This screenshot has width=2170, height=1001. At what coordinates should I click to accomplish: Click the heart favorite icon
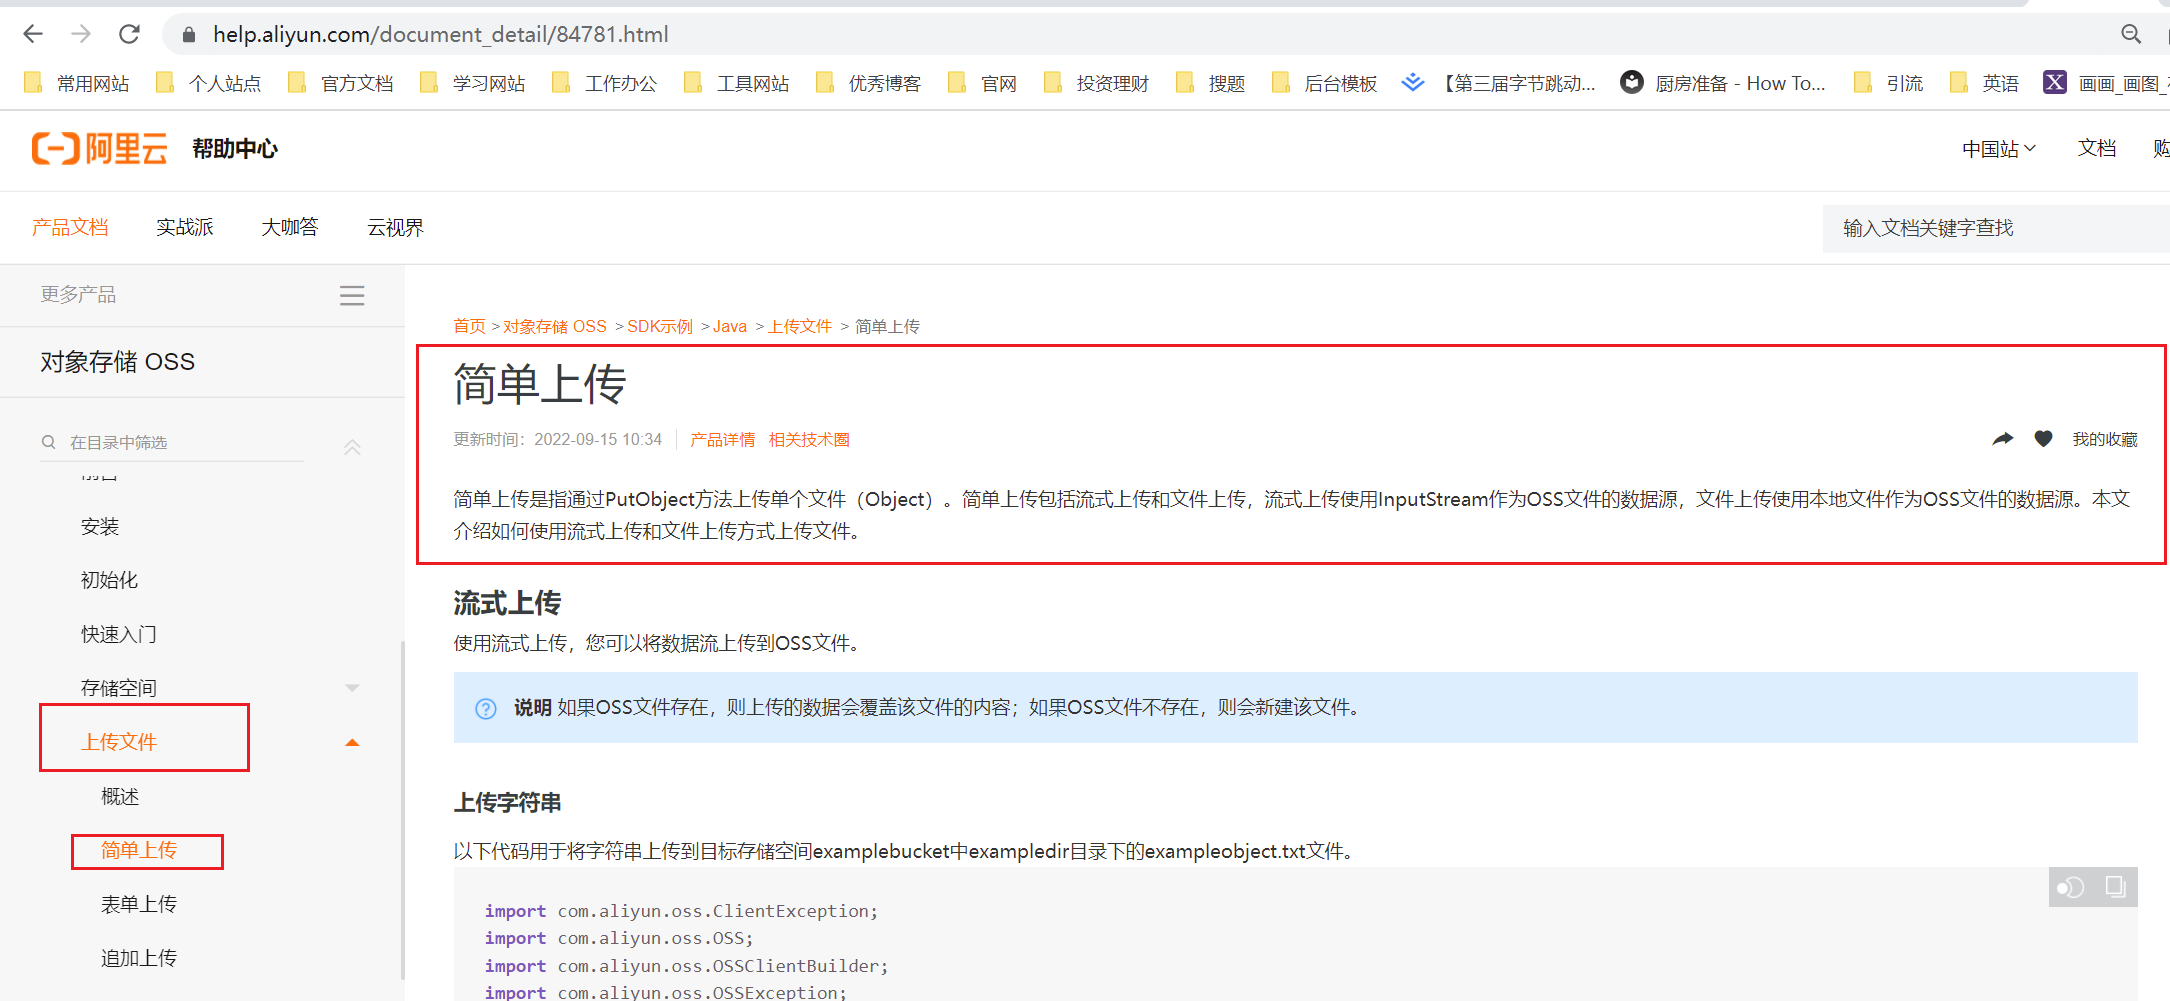[x=2043, y=439]
